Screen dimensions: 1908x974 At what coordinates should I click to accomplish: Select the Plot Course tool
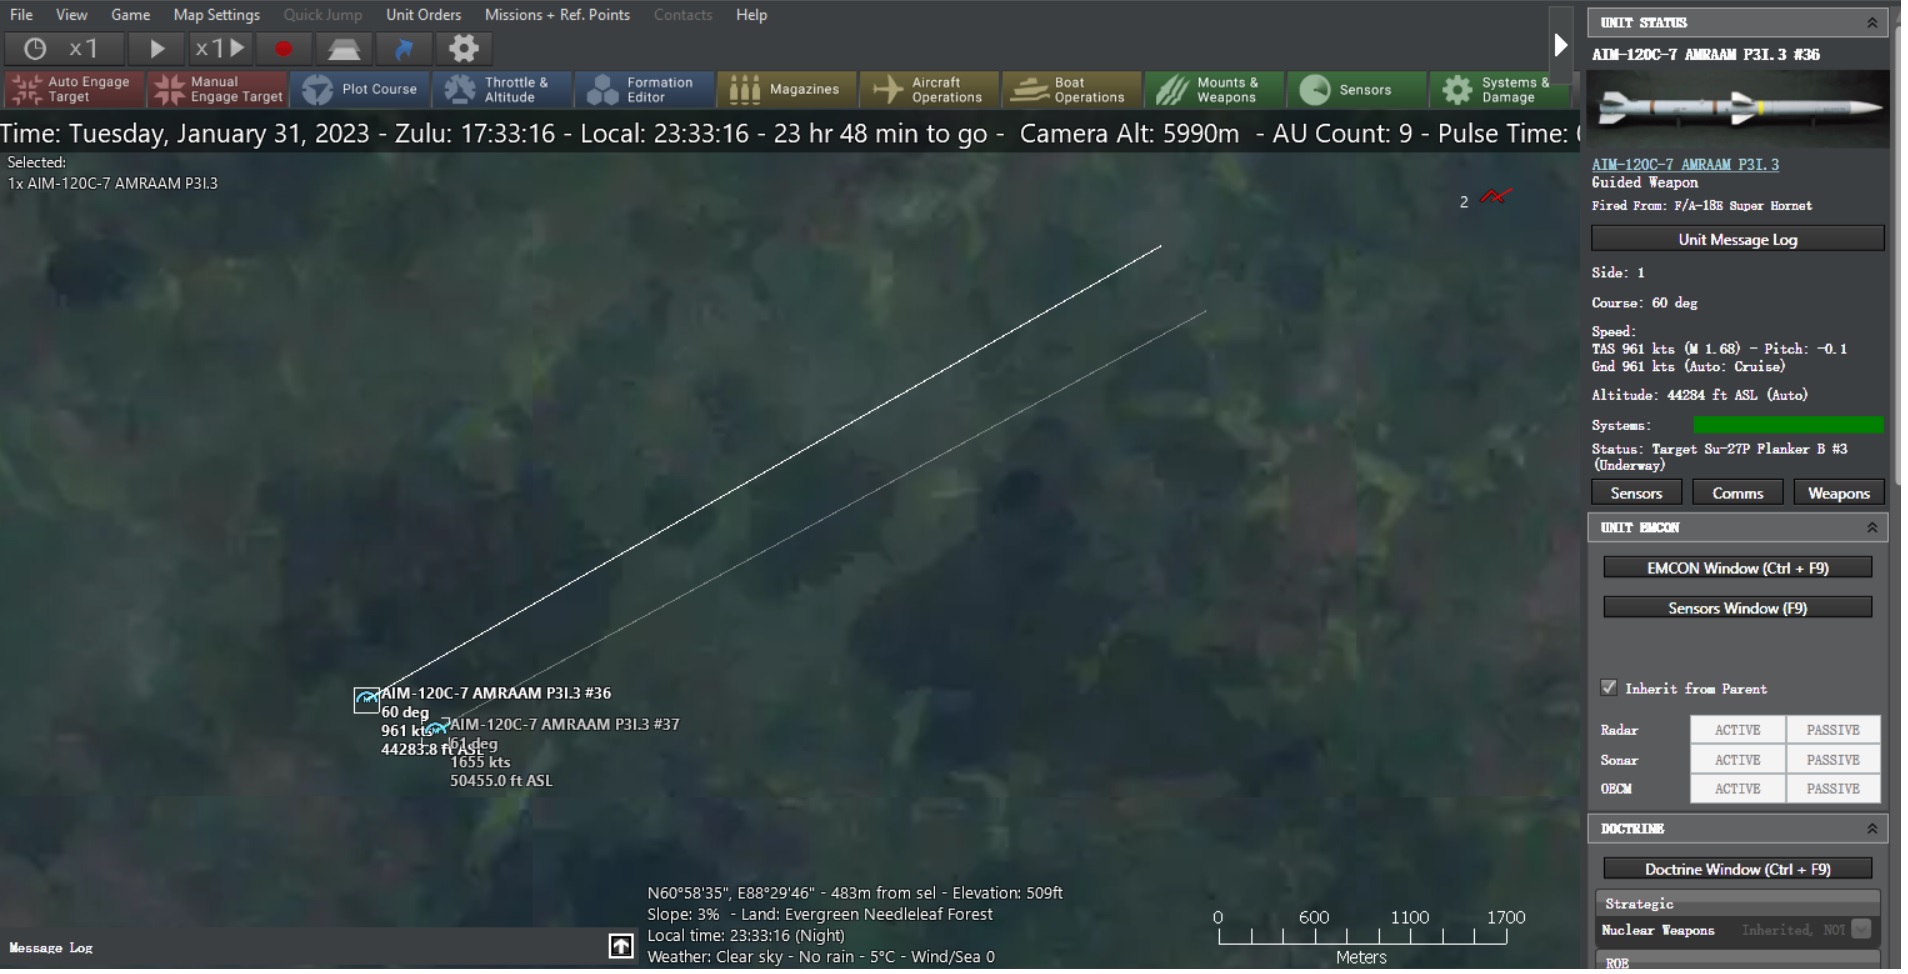pyautogui.click(x=362, y=90)
